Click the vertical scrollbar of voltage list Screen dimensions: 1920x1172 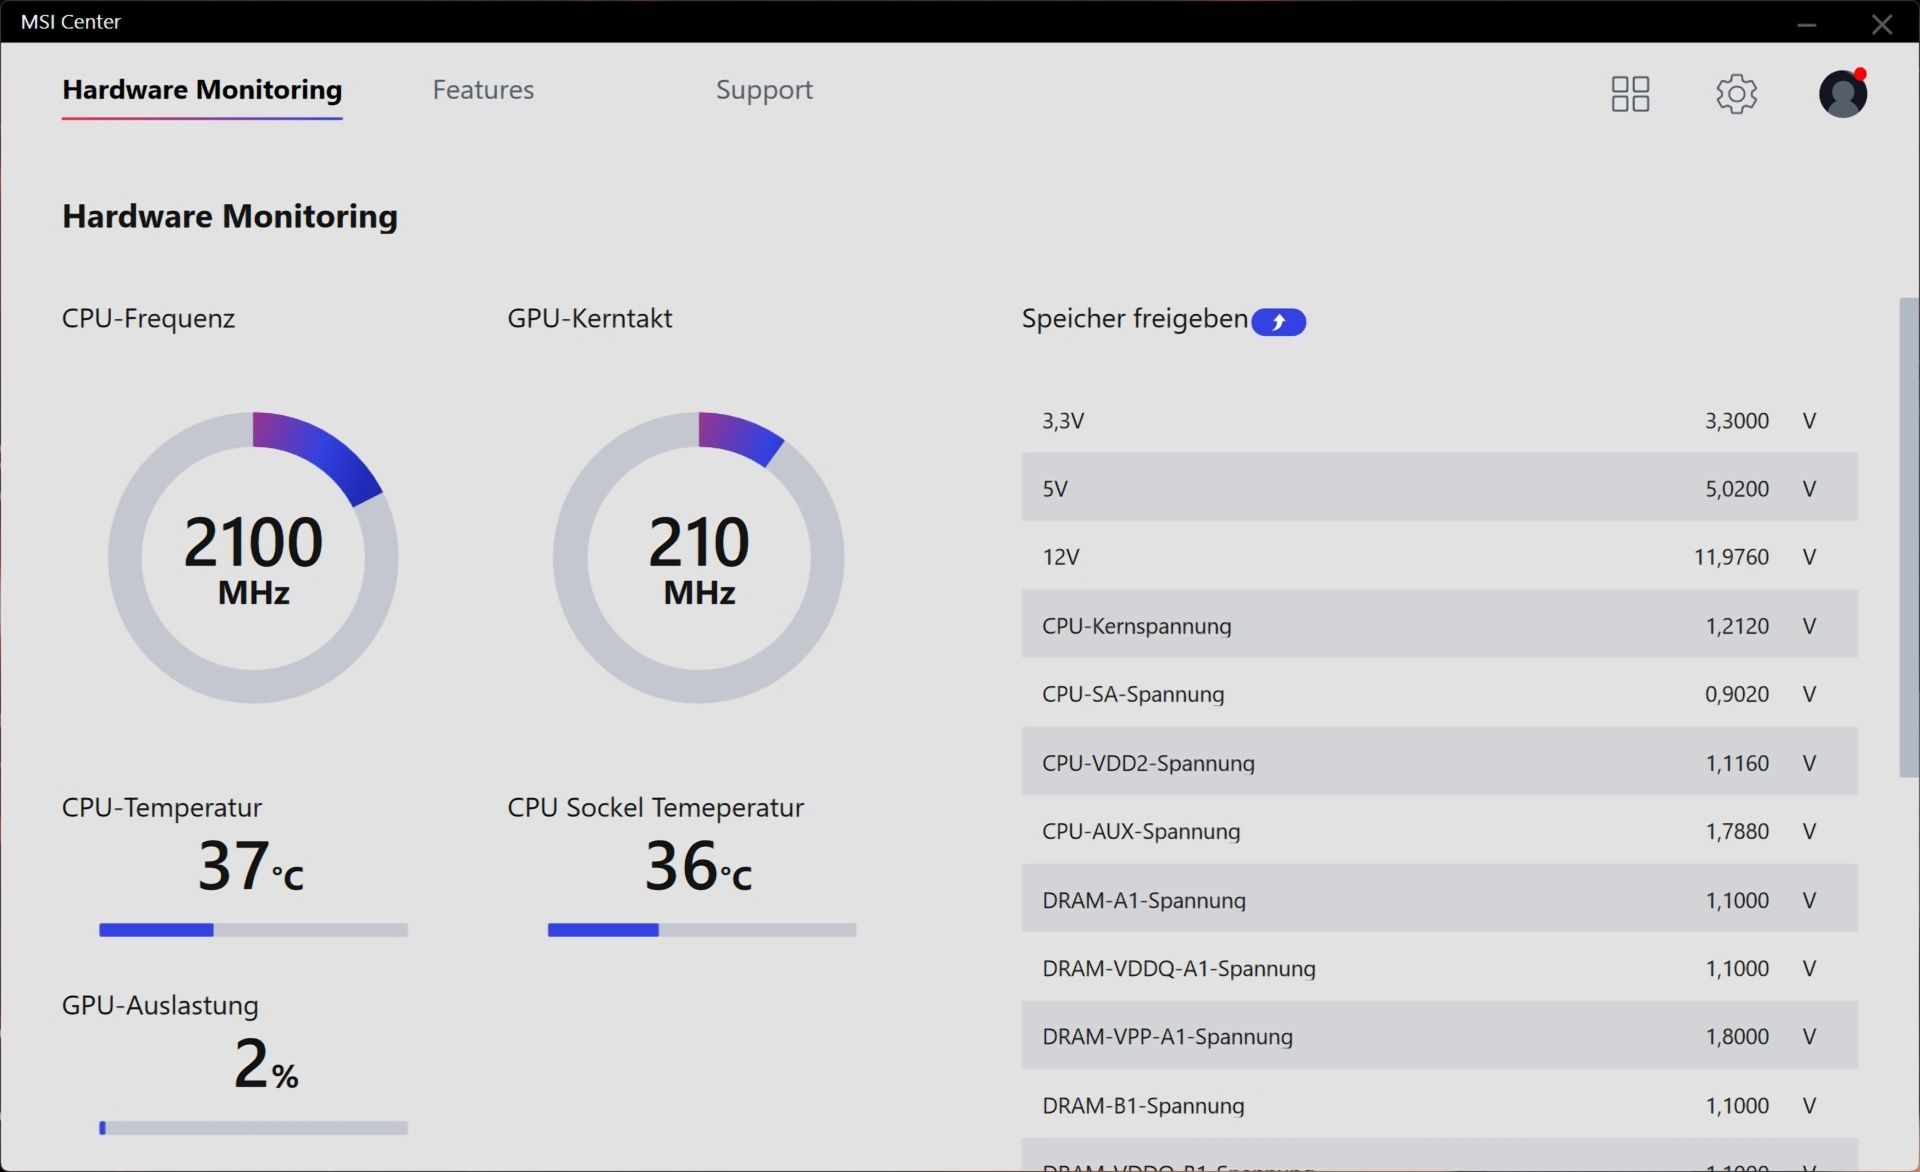(1908, 537)
